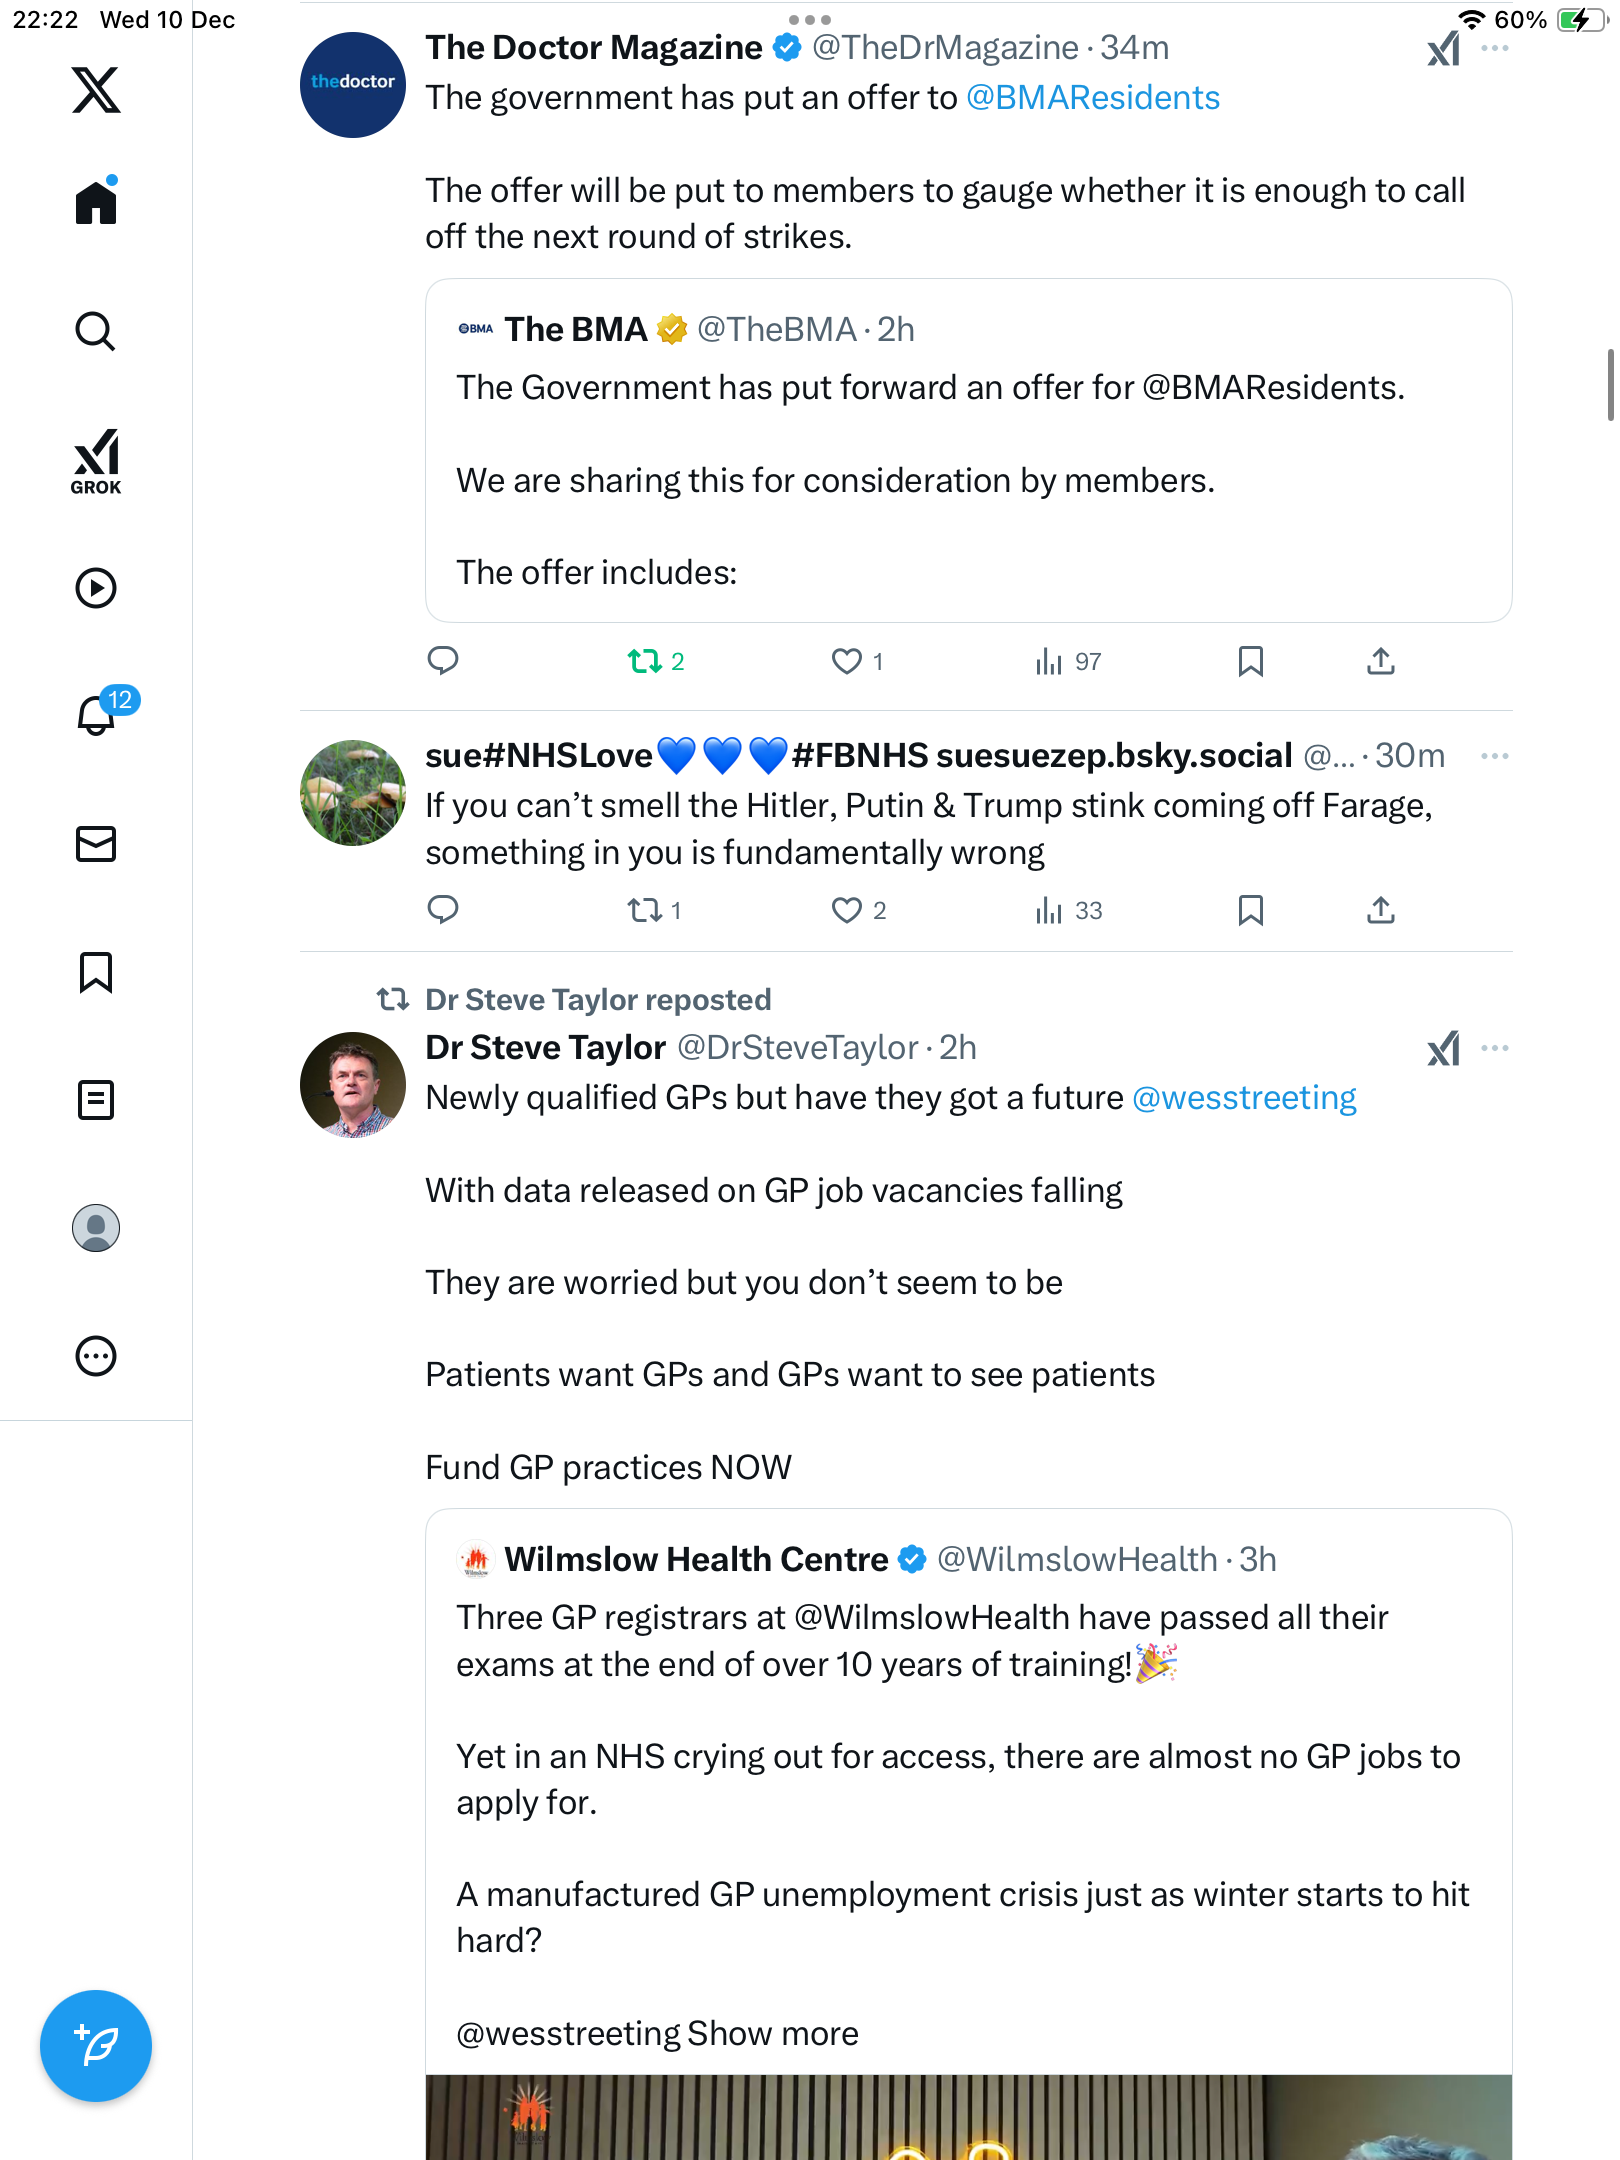This screenshot has width=1620, height=2160.
Task: Undo repost on The Doctor Magazine post
Action: [x=645, y=661]
